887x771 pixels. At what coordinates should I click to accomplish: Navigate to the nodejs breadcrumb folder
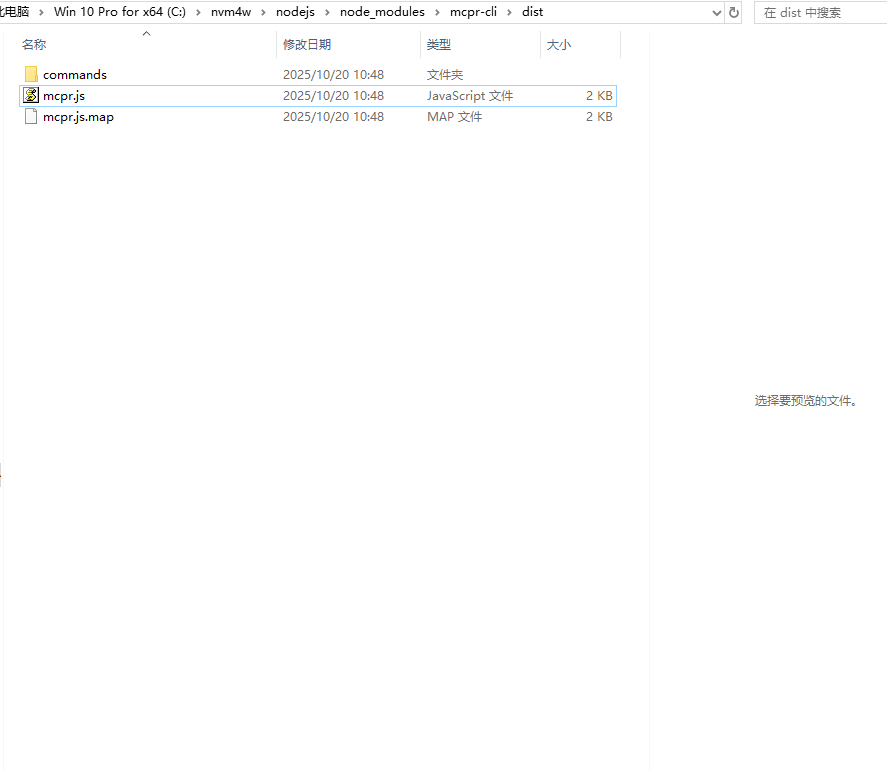[x=295, y=13]
